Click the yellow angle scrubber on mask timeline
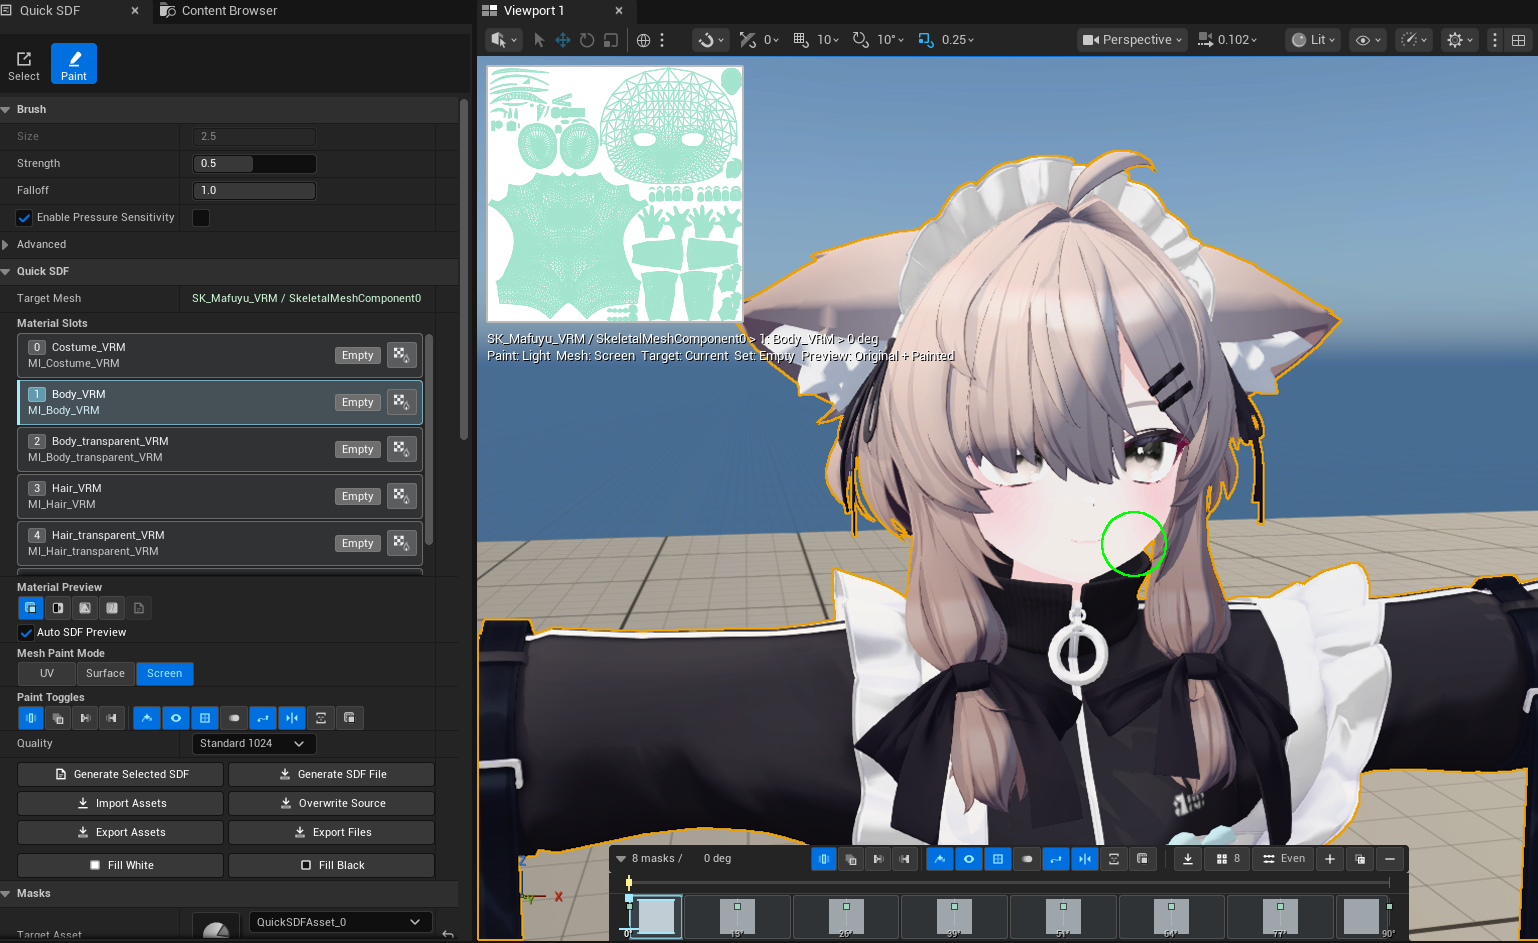 (x=629, y=882)
